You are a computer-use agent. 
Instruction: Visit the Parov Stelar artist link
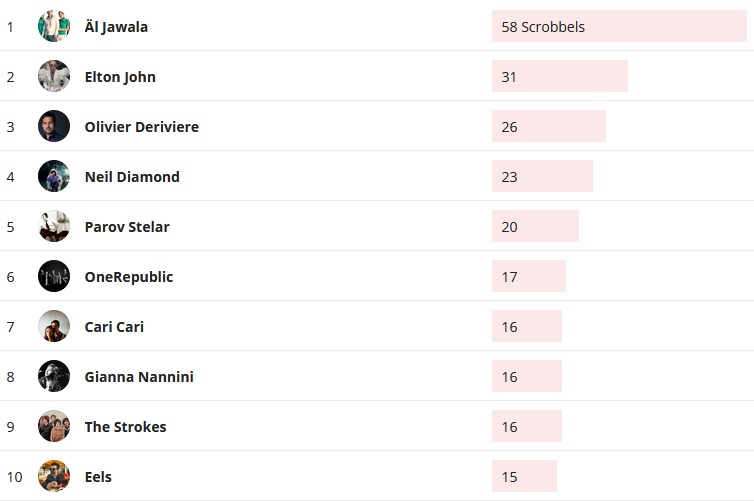click(127, 227)
